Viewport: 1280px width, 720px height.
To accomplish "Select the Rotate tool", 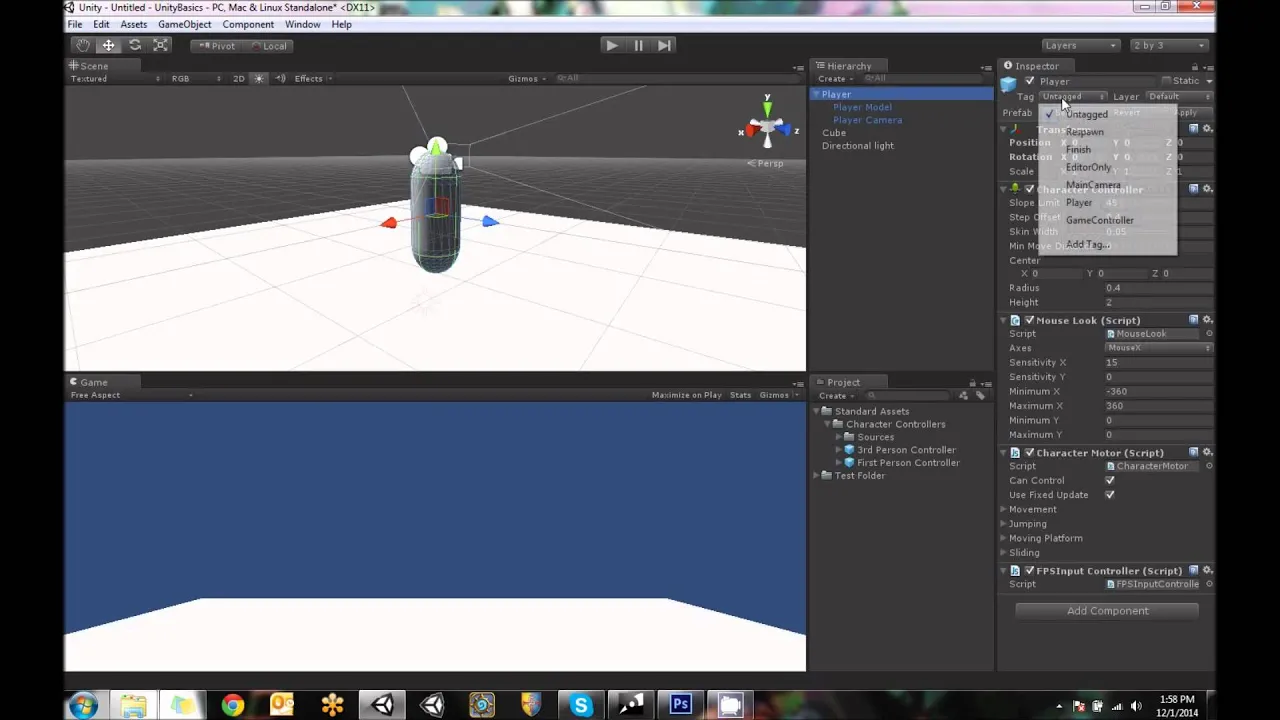I will point(134,45).
